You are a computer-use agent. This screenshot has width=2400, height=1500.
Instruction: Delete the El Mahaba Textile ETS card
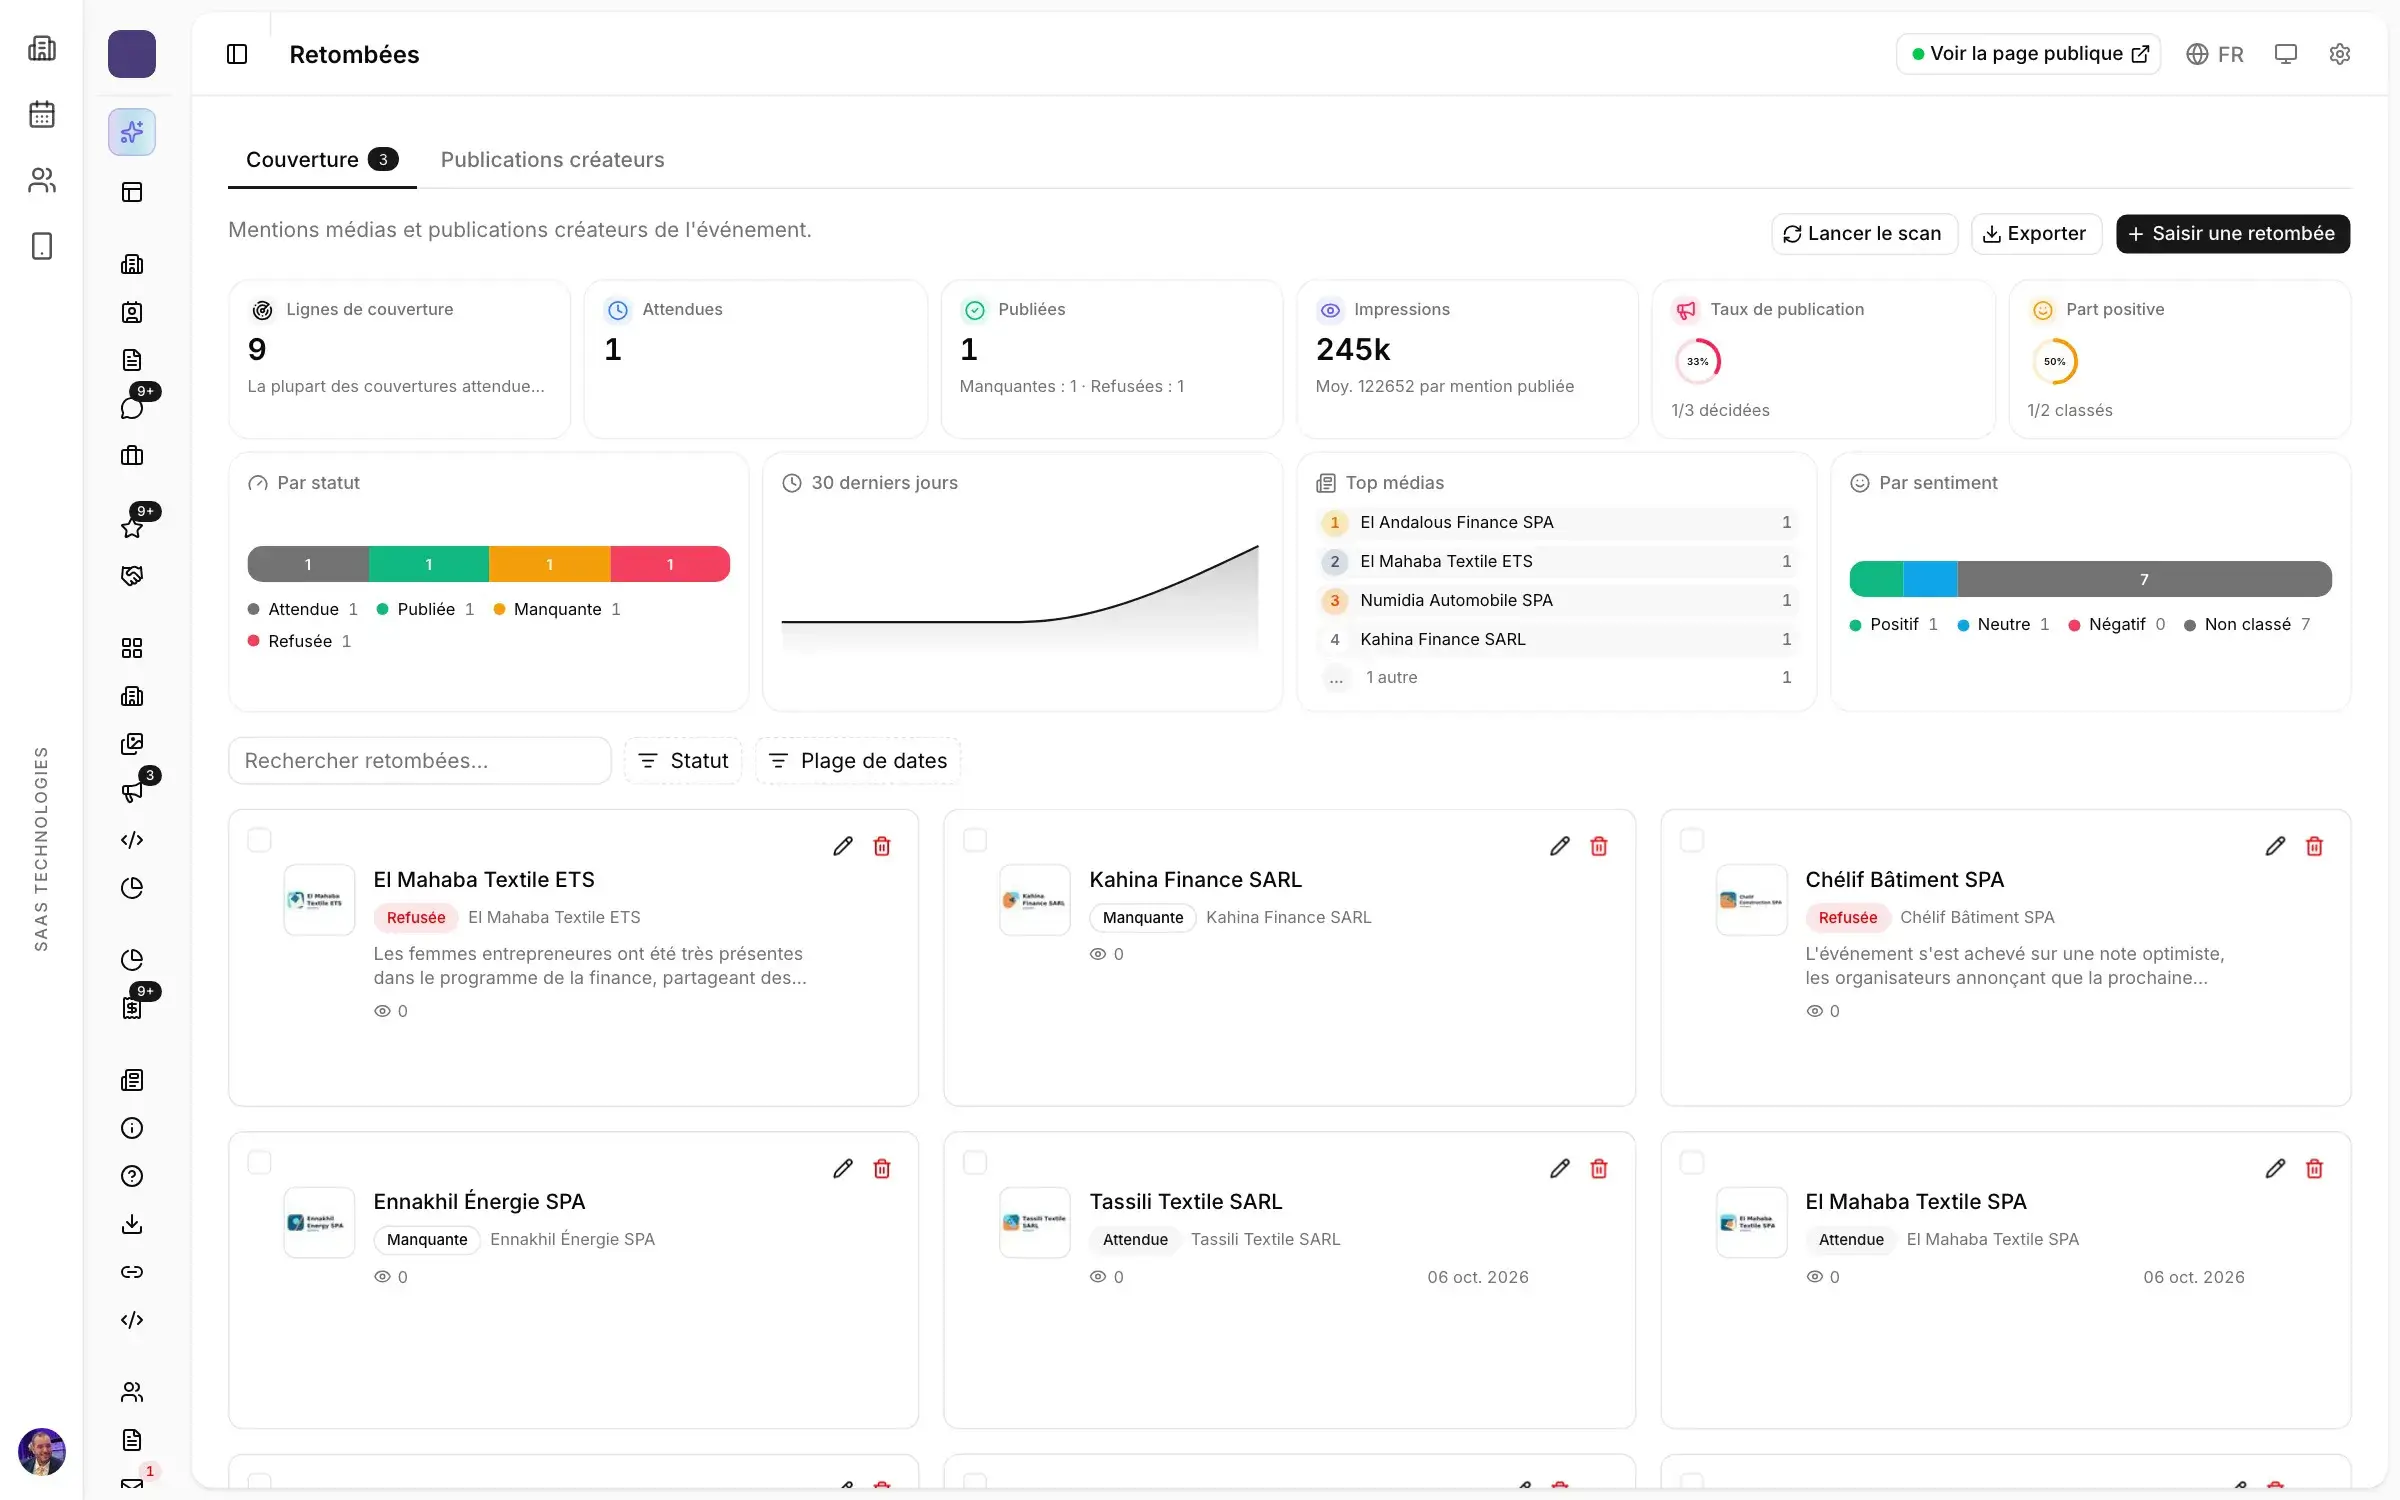click(882, 846)
